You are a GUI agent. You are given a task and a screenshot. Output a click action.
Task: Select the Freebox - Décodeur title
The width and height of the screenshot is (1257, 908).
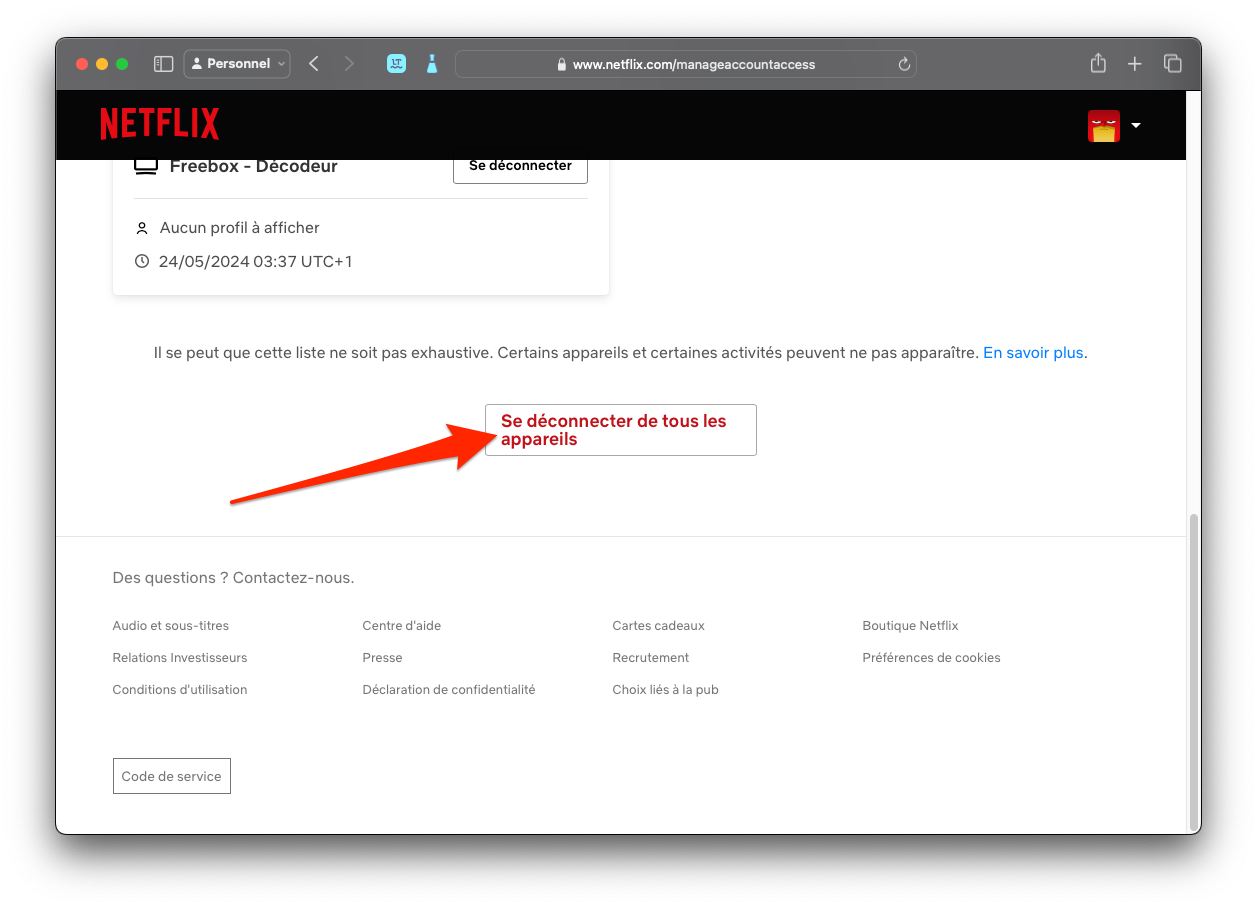254,166
